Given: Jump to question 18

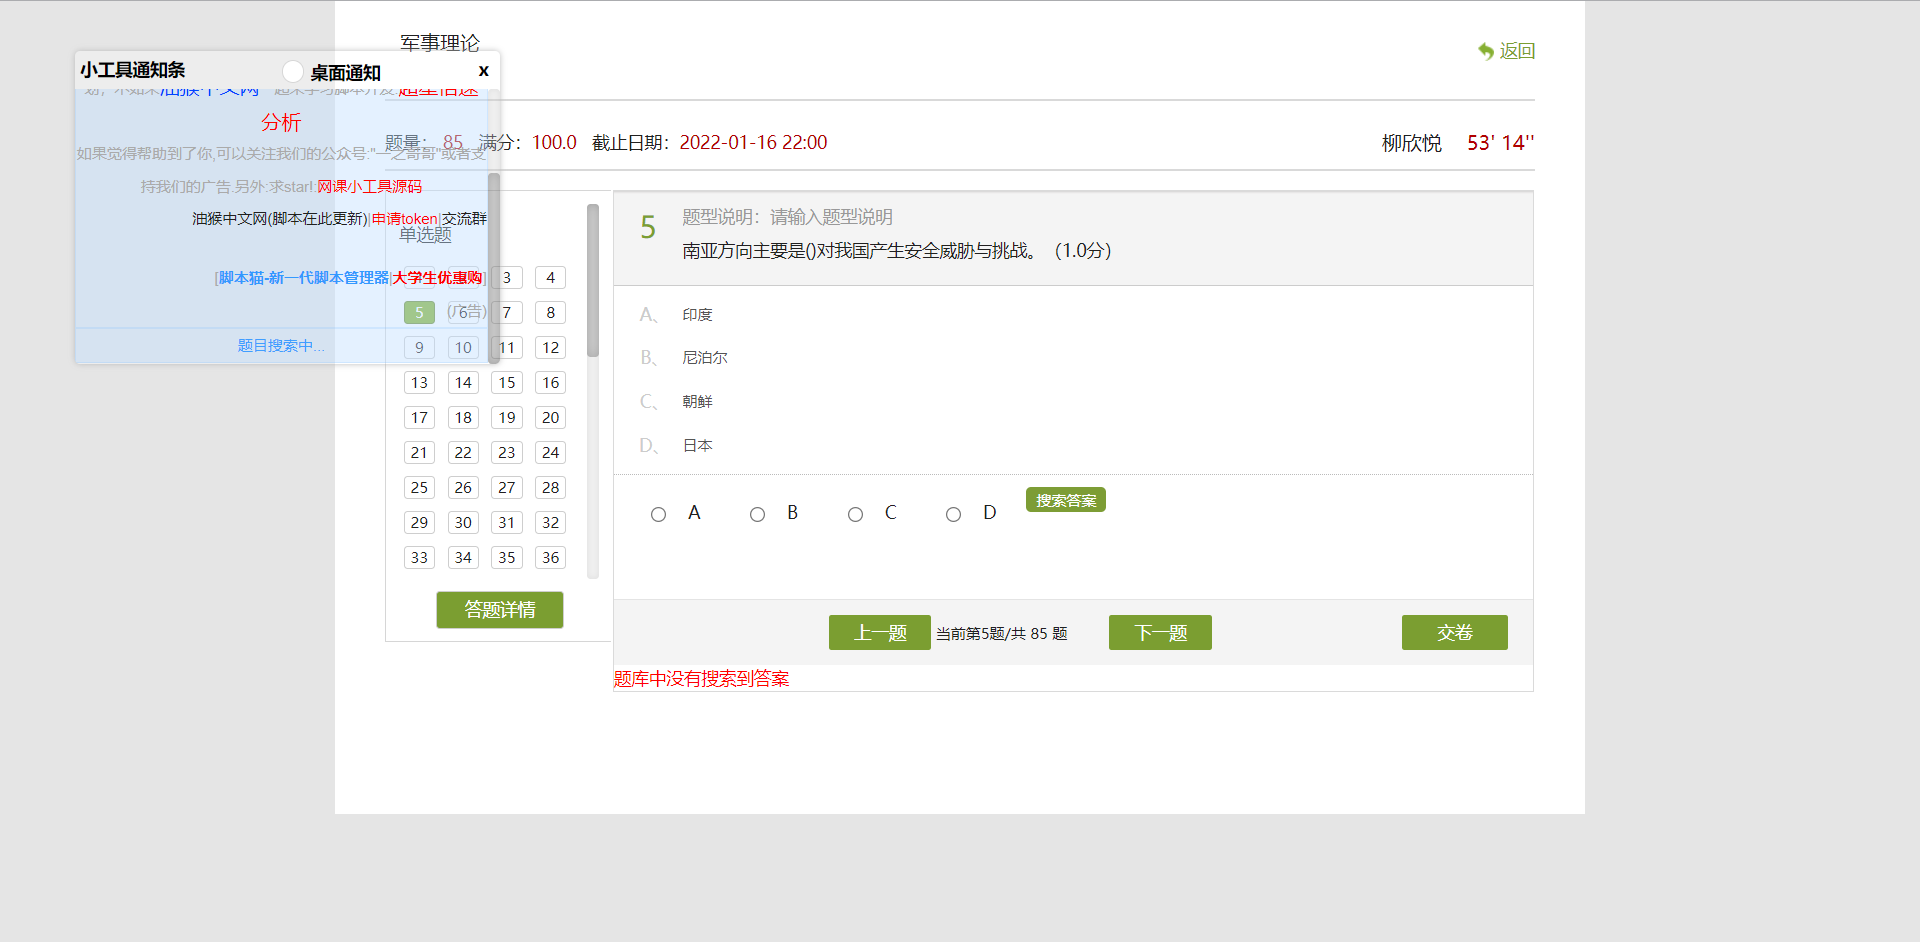Looking at the screenshot, I should coord(463,418).
